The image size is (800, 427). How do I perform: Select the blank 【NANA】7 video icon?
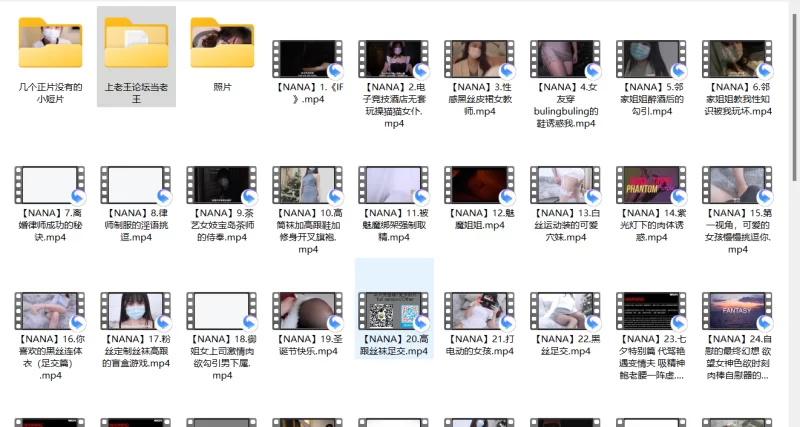click(50, 185)
